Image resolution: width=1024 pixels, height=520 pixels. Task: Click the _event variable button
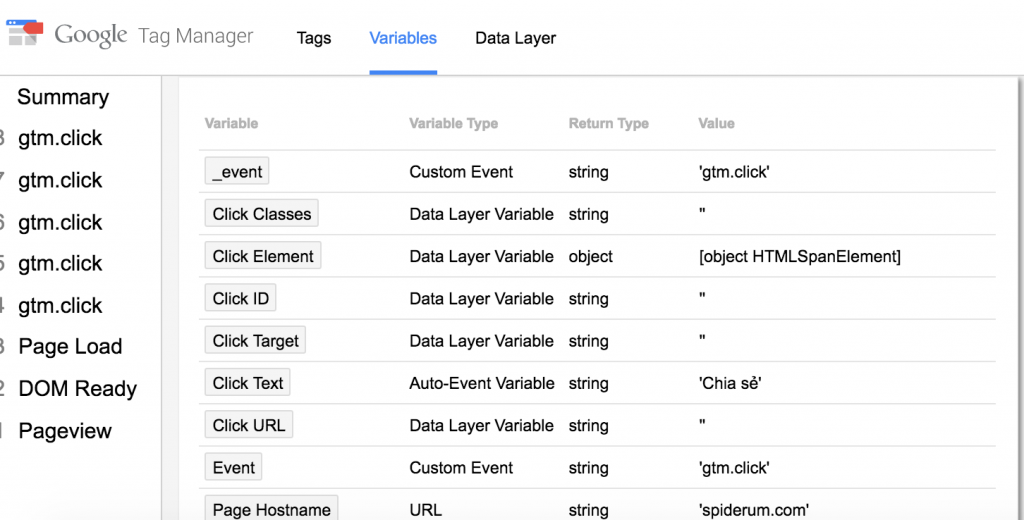236,172
